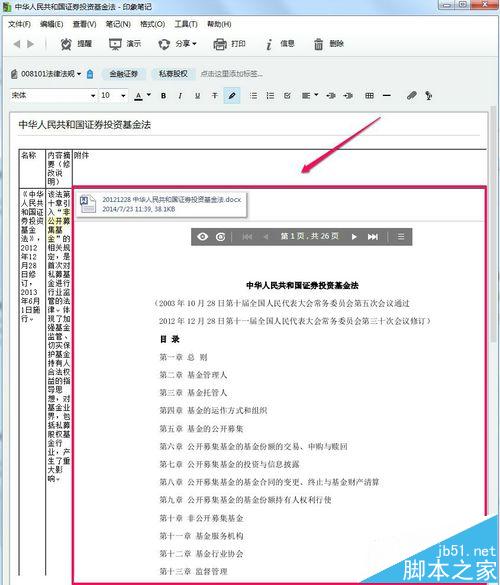Screen dimensions: 500x585
Task: Click the app icon in the window title bar
Action: point(7,7)
